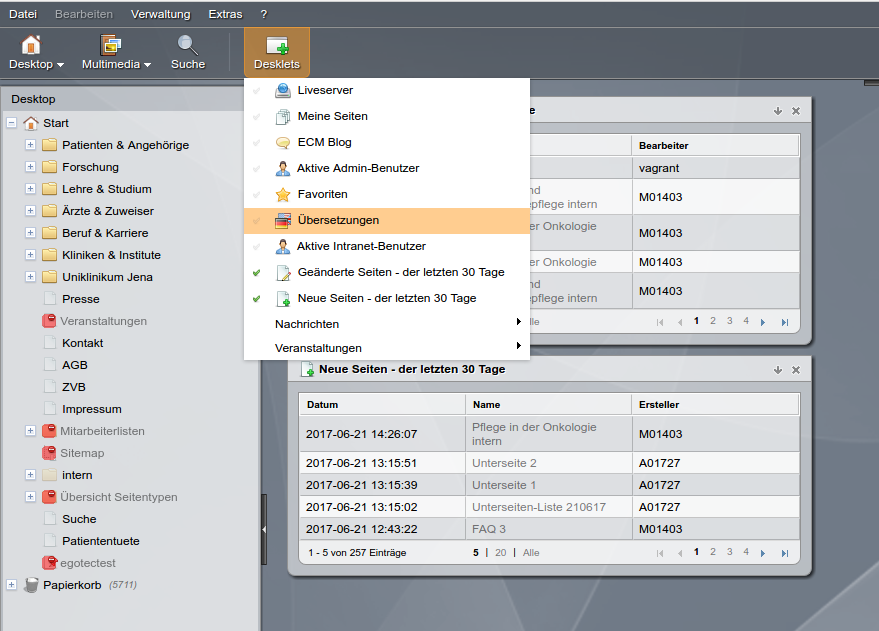Click the Papierkorb trash bin icon
The height and width of the screenshot is (631, 879).
(31, 584)
